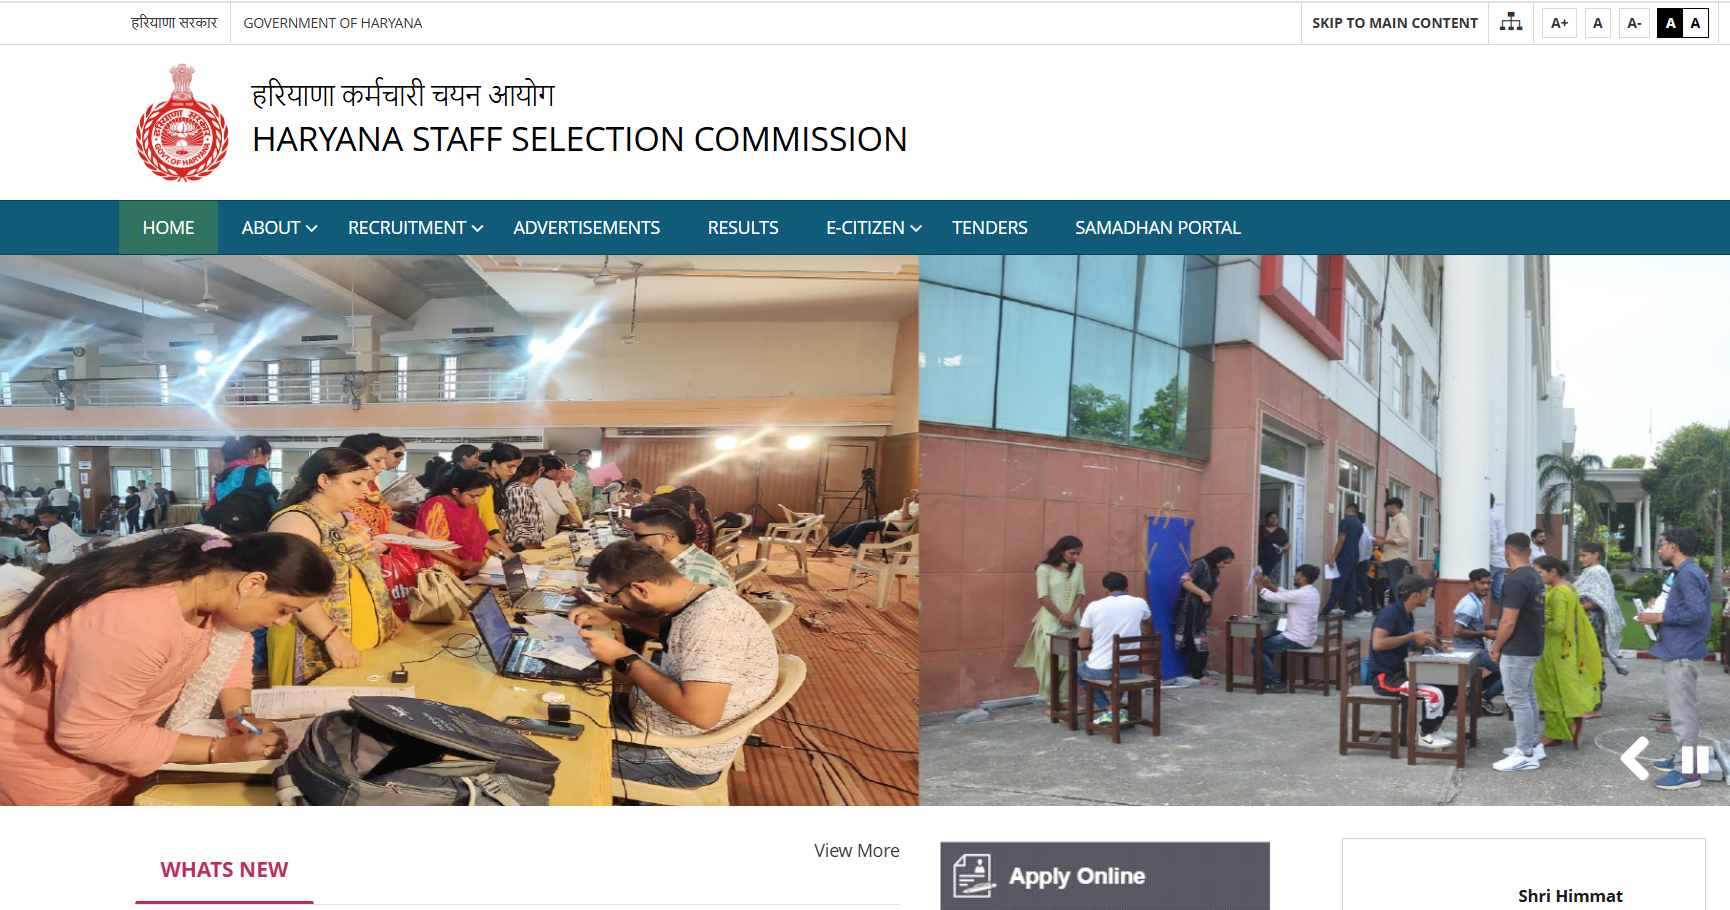Open the Samadhan Portal link

tap(1158, 228)
